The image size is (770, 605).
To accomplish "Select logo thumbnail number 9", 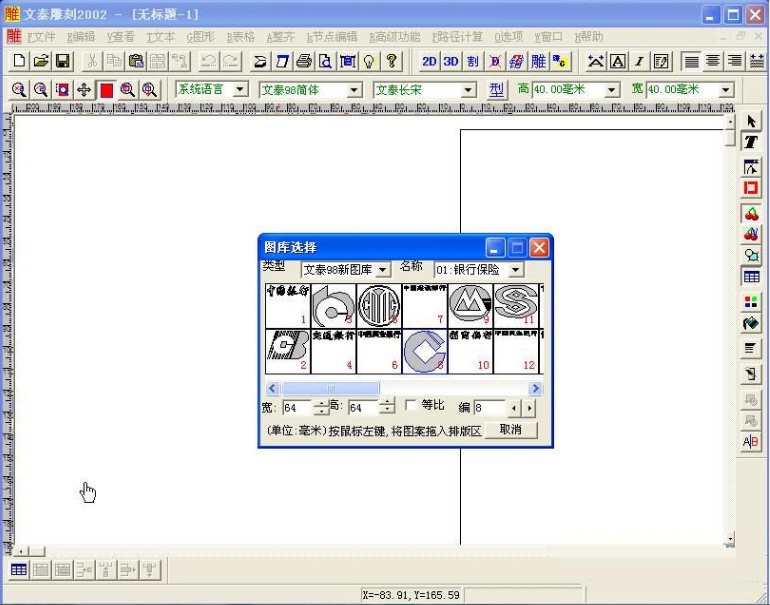I will click(468, 305).
